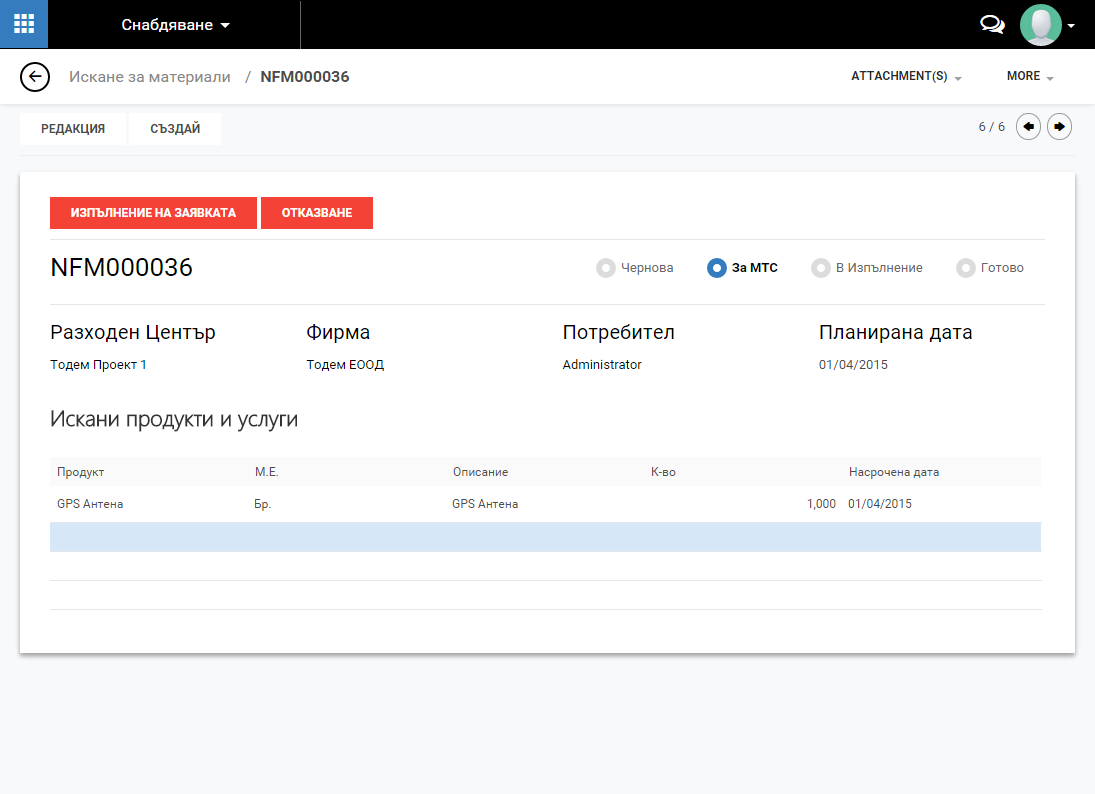Expand the MORE actions dropdown
This screenshot has height=794, width=1095.
(x=1030, y=77)
